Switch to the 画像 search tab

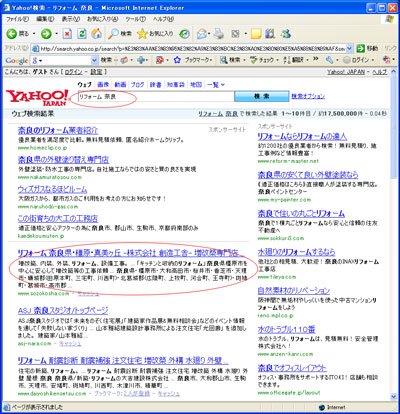tap(103, 85)
